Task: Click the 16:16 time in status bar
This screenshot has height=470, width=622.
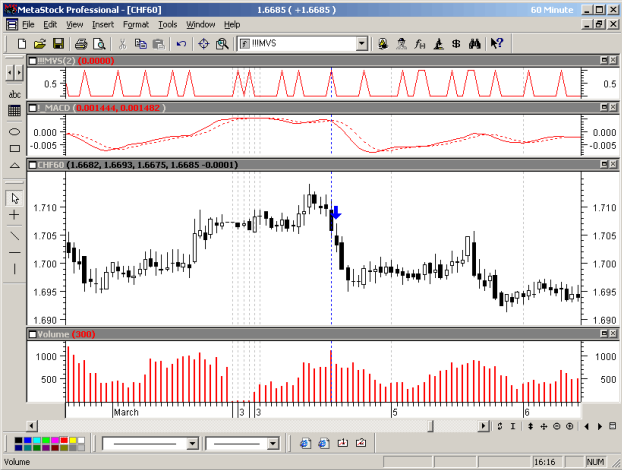Action: click(x=545, y=462)
